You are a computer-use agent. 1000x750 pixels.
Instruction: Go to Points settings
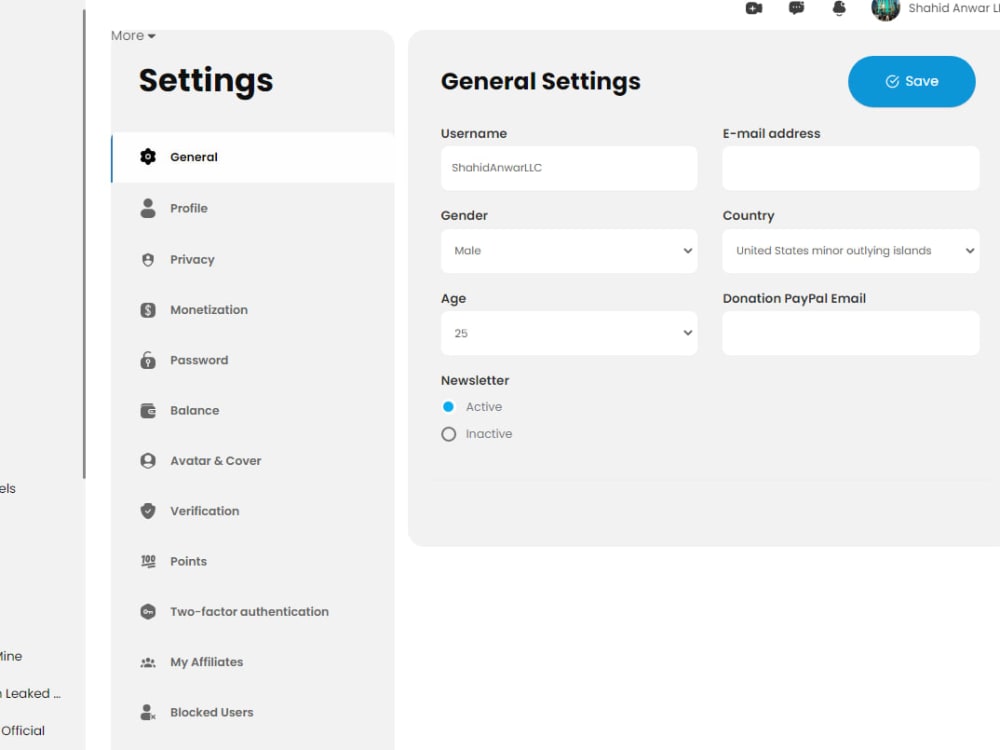[x=253, y=562]
